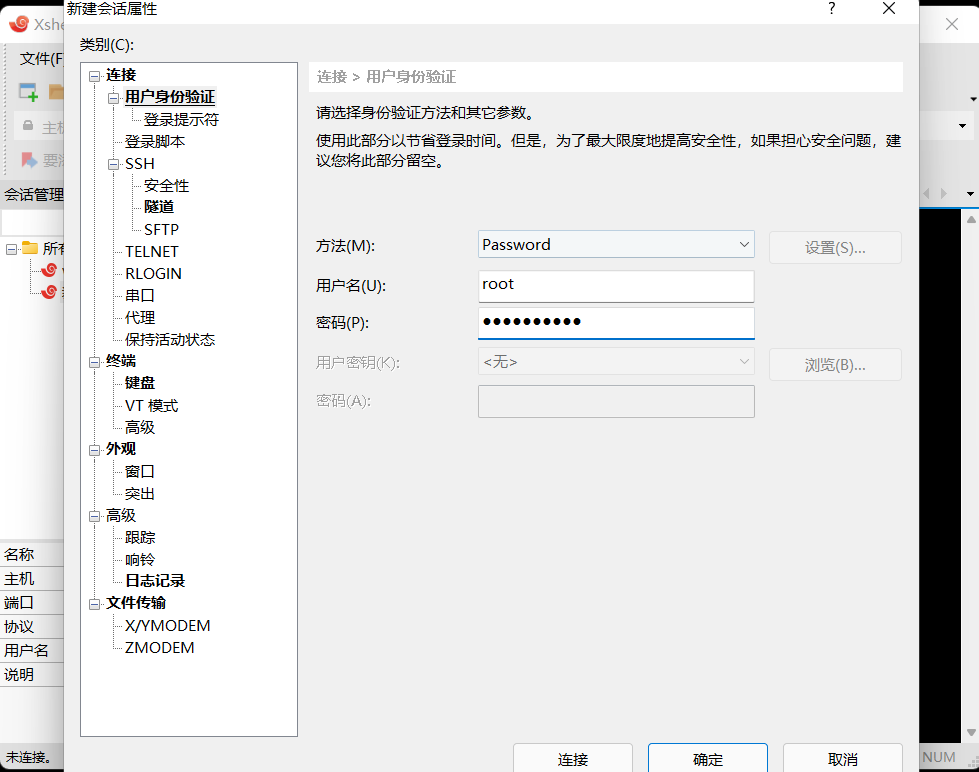Viewport: 979px width, 772px height.
Task: Collapse the 文件传输 tree node
Action: pos(94,604)
